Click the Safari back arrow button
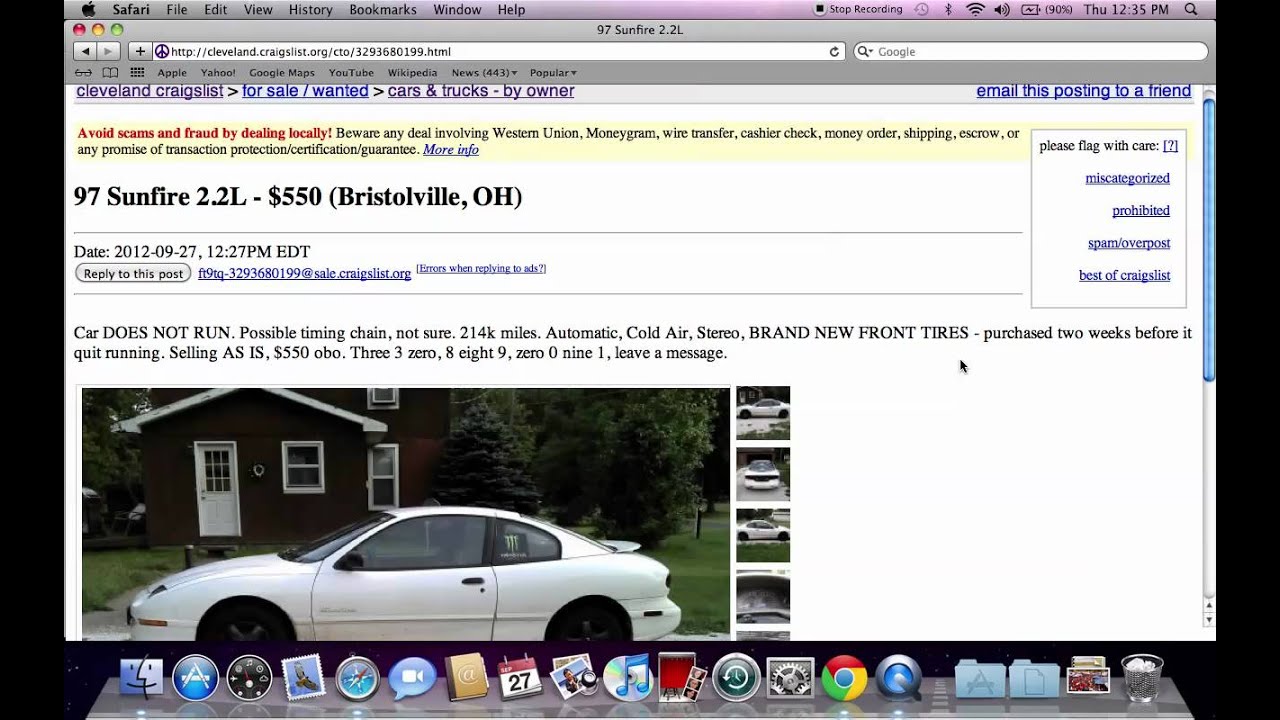1280x720 pixels. pos(85,51)
